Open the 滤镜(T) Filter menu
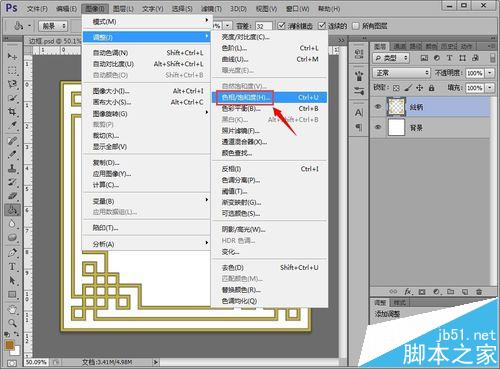The height and width of the screenshot is (369, 500). pyautogui.click(x=211, y=8)
